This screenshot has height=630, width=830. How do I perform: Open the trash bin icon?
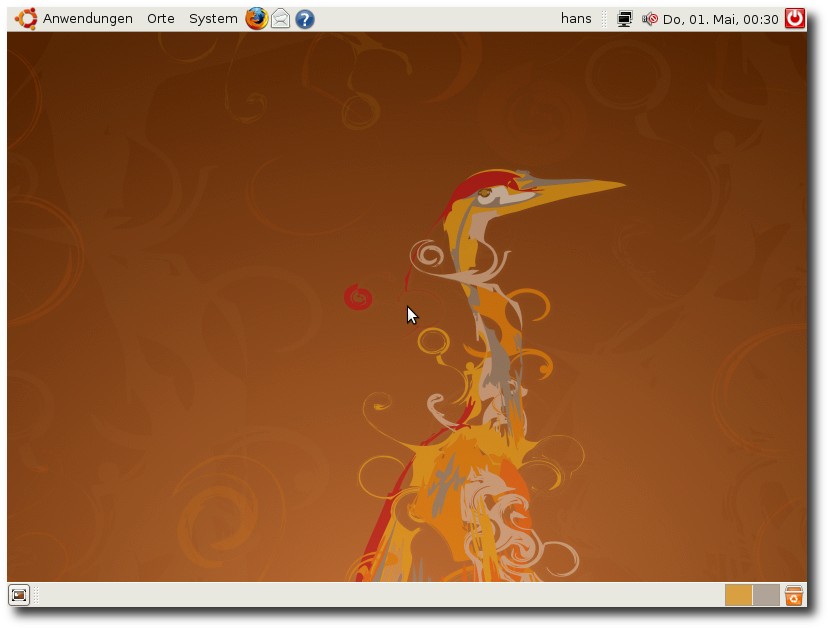coord(794,595)
